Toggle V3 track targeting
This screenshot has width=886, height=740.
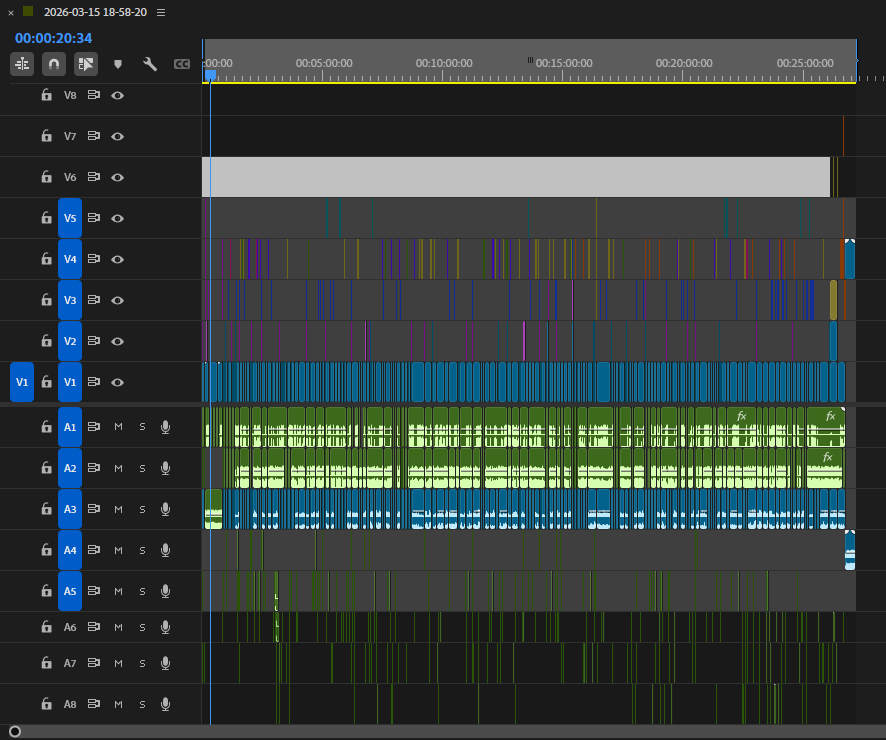coord(70,300)
